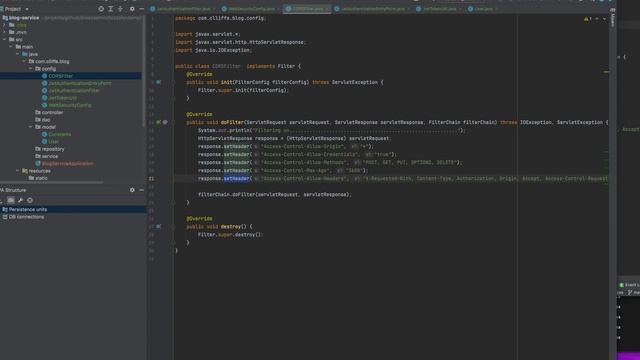The width and height of the screenshot is (640, 360).
Task: Click Expand All icon in Project toolbar
Action: click(x=111, y=9)
